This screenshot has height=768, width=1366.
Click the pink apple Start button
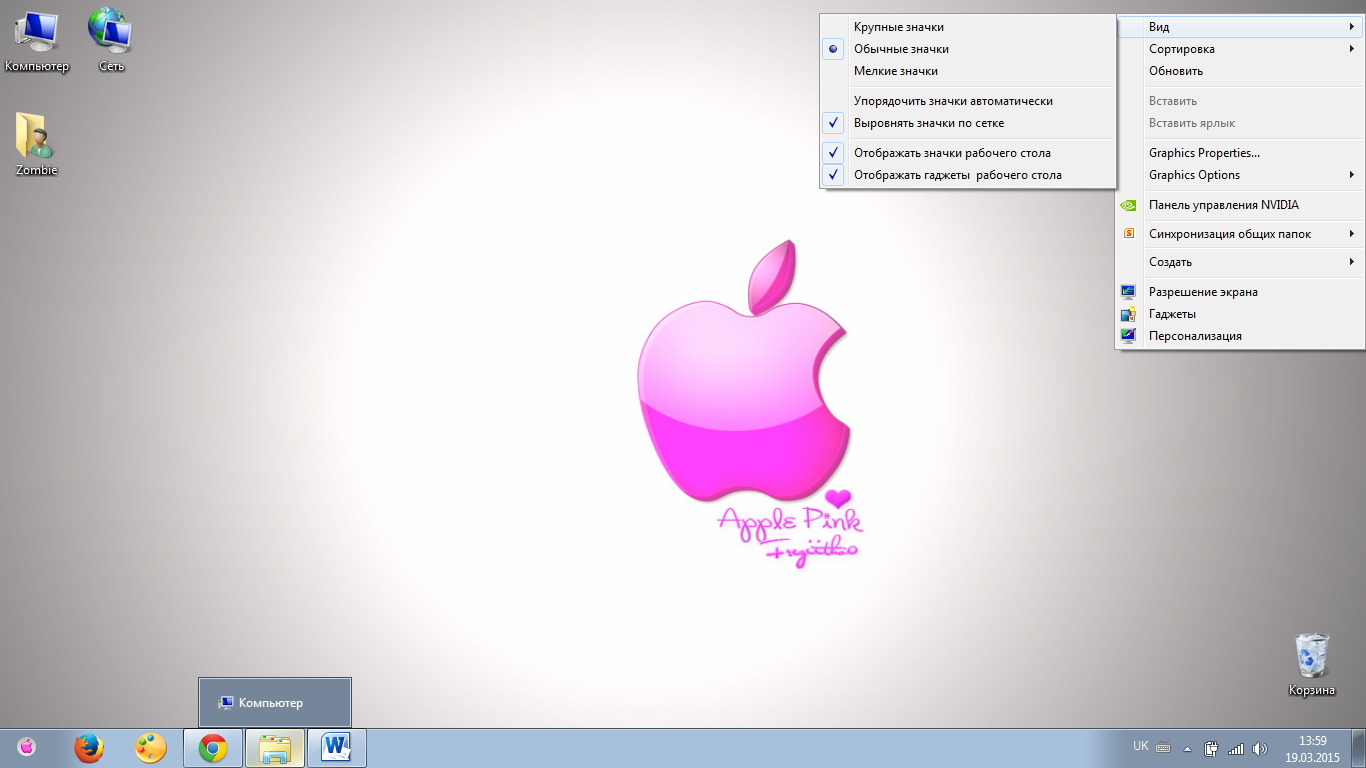pyautogui.click(x=27, y=747)
